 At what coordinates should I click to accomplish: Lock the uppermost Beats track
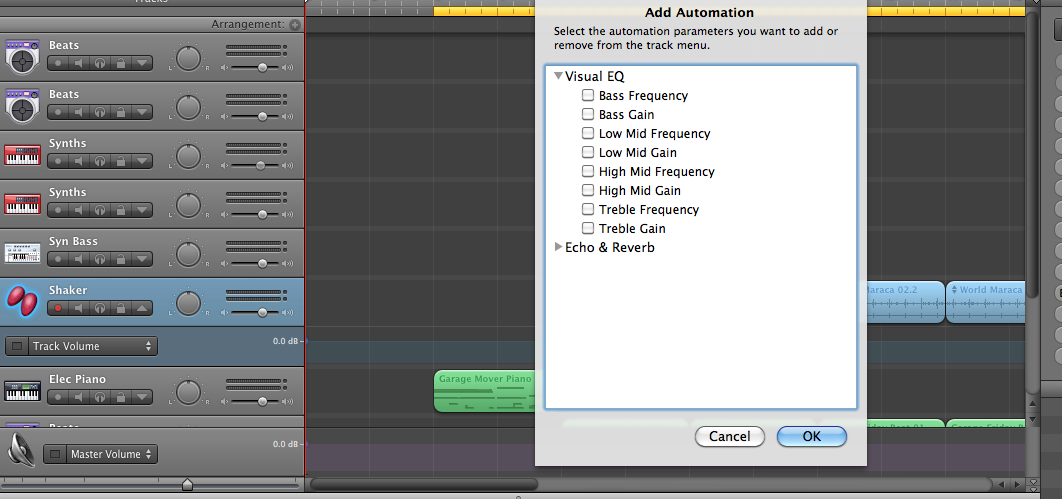point(121,63)
